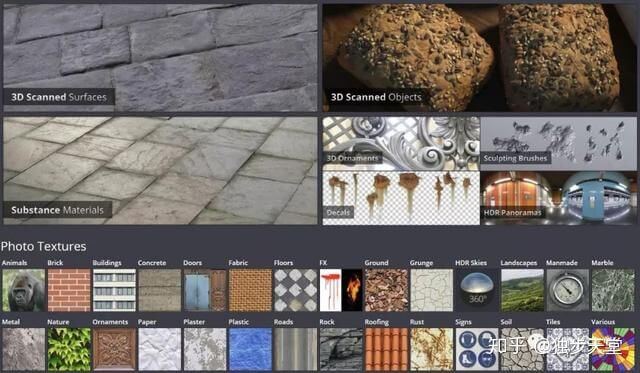The width and height of the screenshot is (640, 373).
Task: Click the 'HDR Skies' category label
Action: tap(471, 263)
